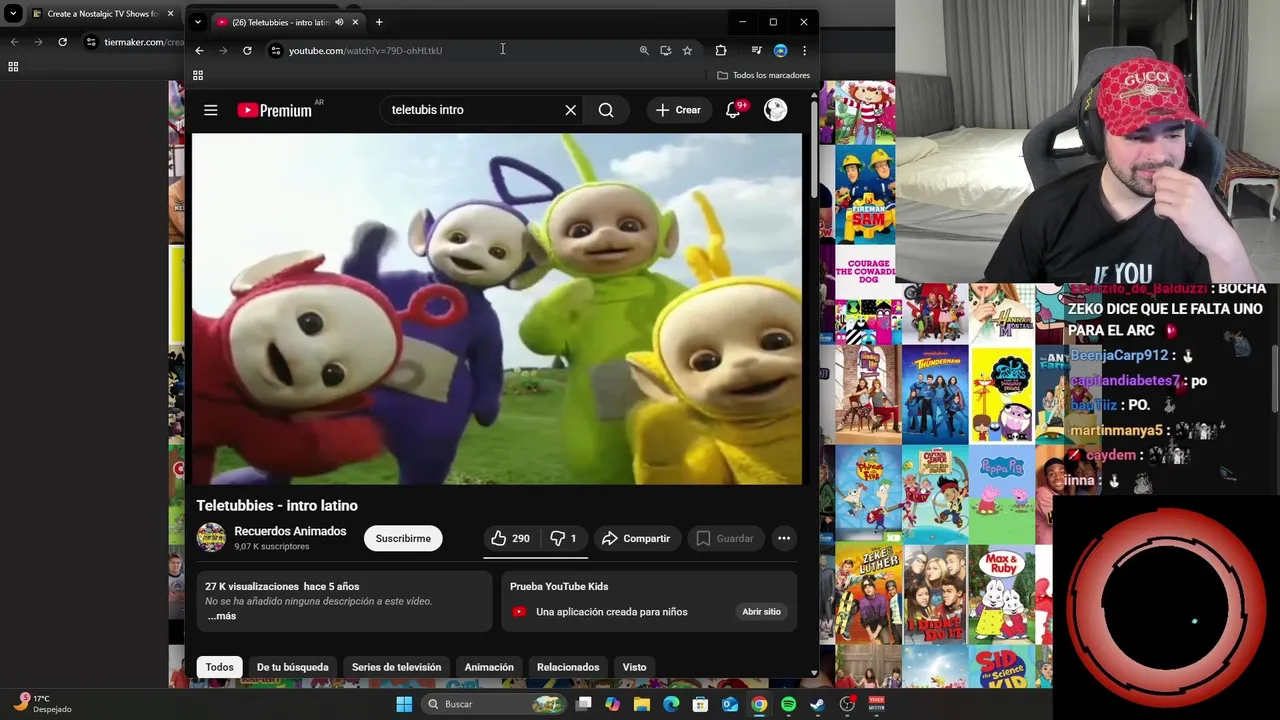1280x720 pixels.
Task: Pick the Peppa Pig show thumbnail
Action: click(1003, 494)
